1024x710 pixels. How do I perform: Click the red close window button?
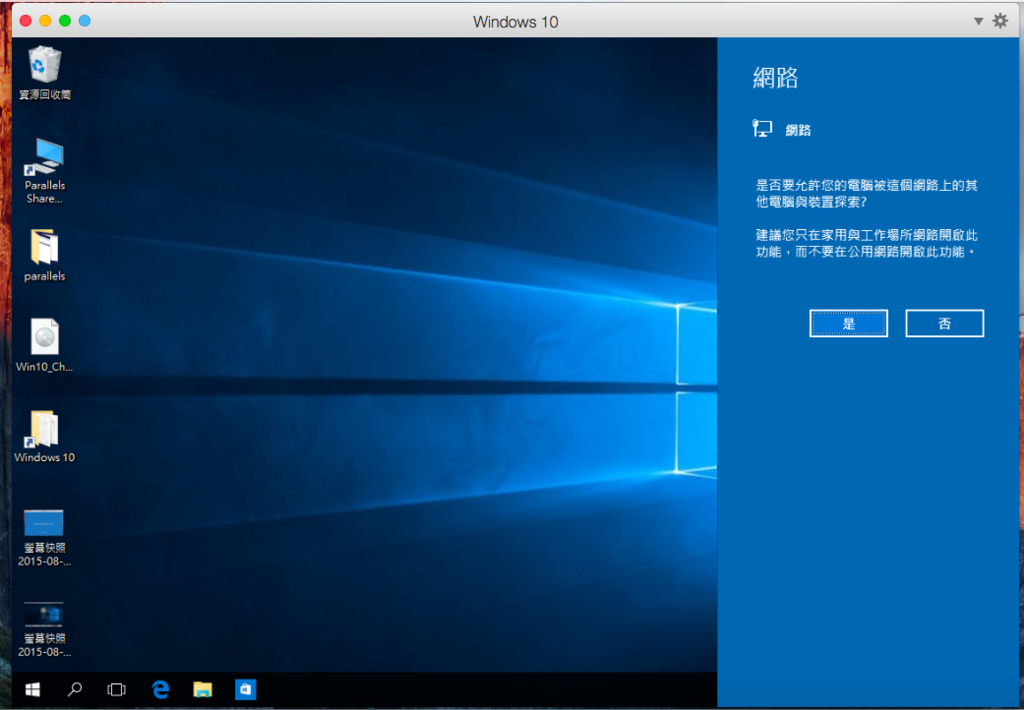click(25, 21)
